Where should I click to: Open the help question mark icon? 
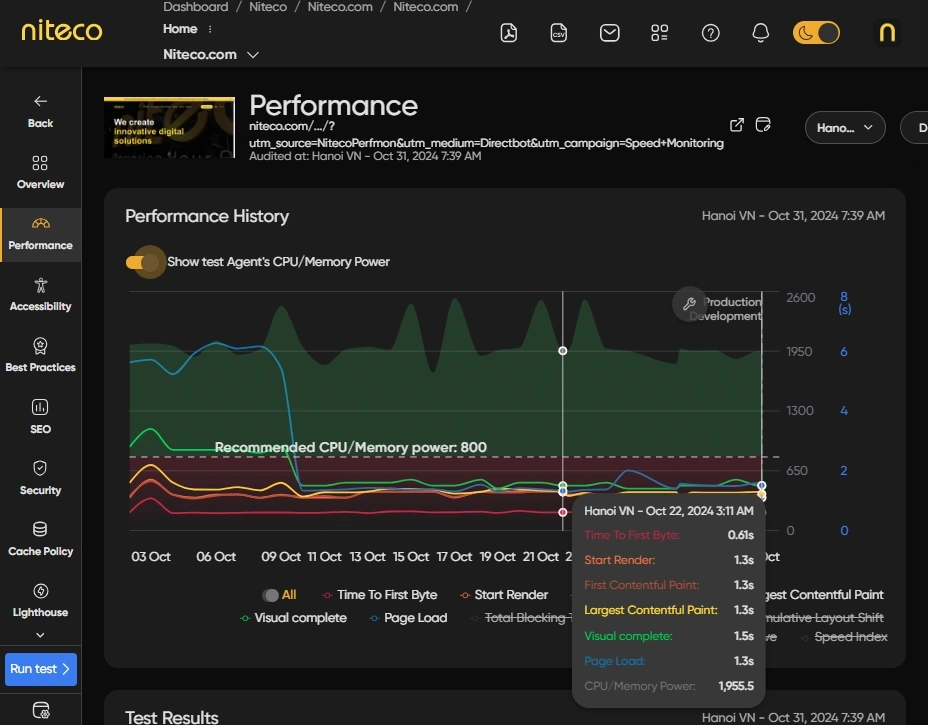pyautogui.click(x=710, y=33)
